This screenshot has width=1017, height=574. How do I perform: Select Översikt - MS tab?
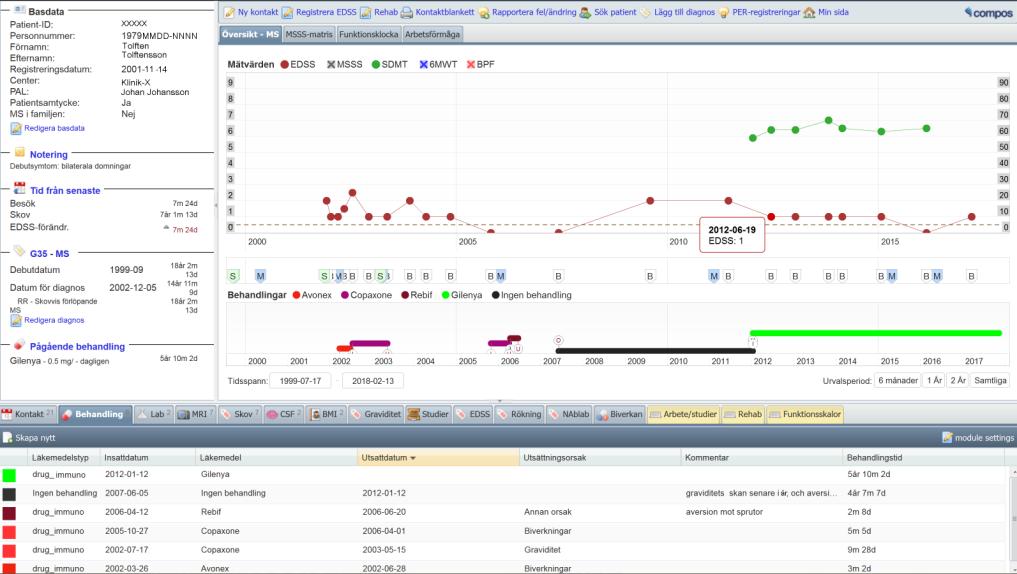tap(250, 34)
